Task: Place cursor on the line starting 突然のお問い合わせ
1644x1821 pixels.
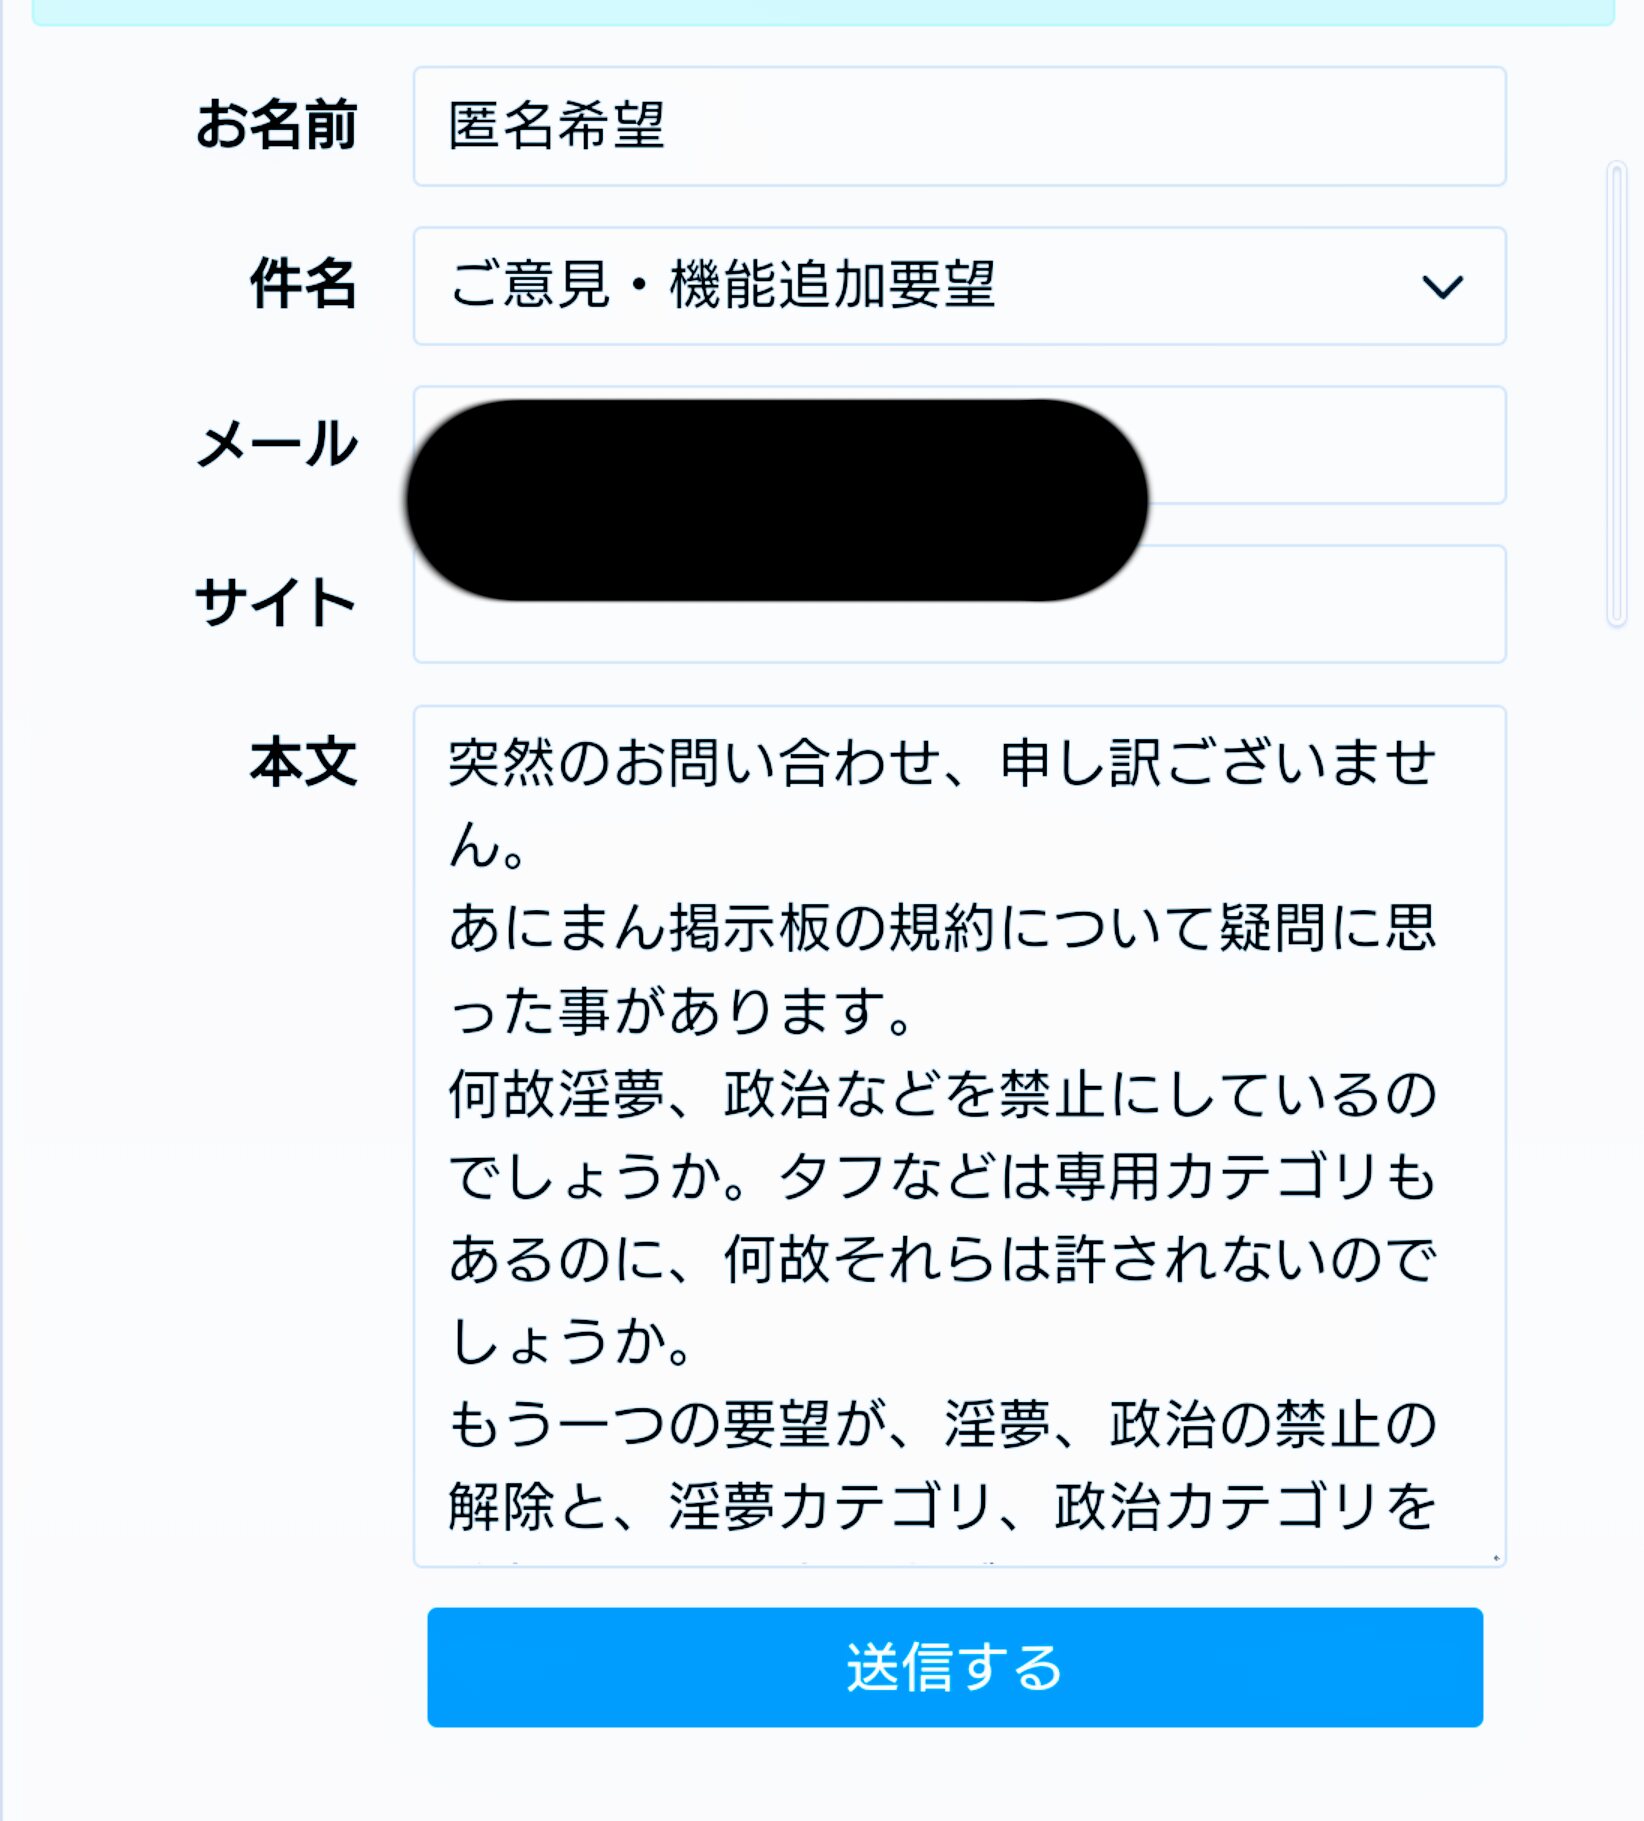Action: pyautogui.click(x=940, y=764)
